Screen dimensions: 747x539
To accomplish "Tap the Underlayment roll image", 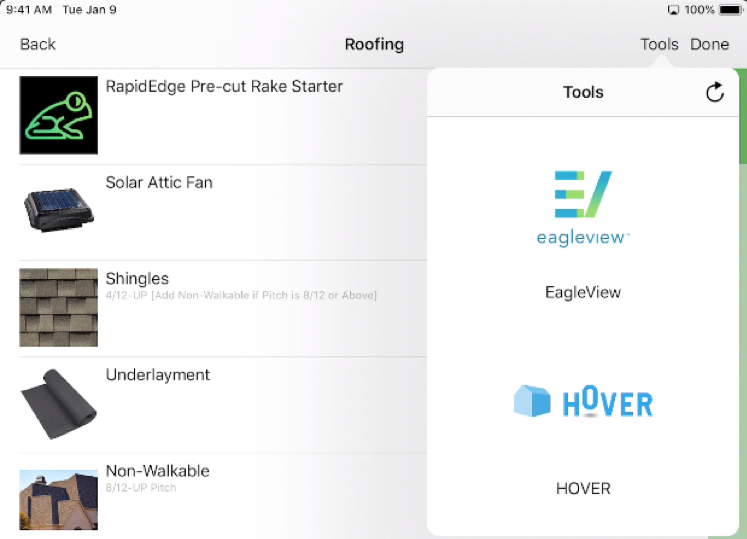I will (59, 404).
